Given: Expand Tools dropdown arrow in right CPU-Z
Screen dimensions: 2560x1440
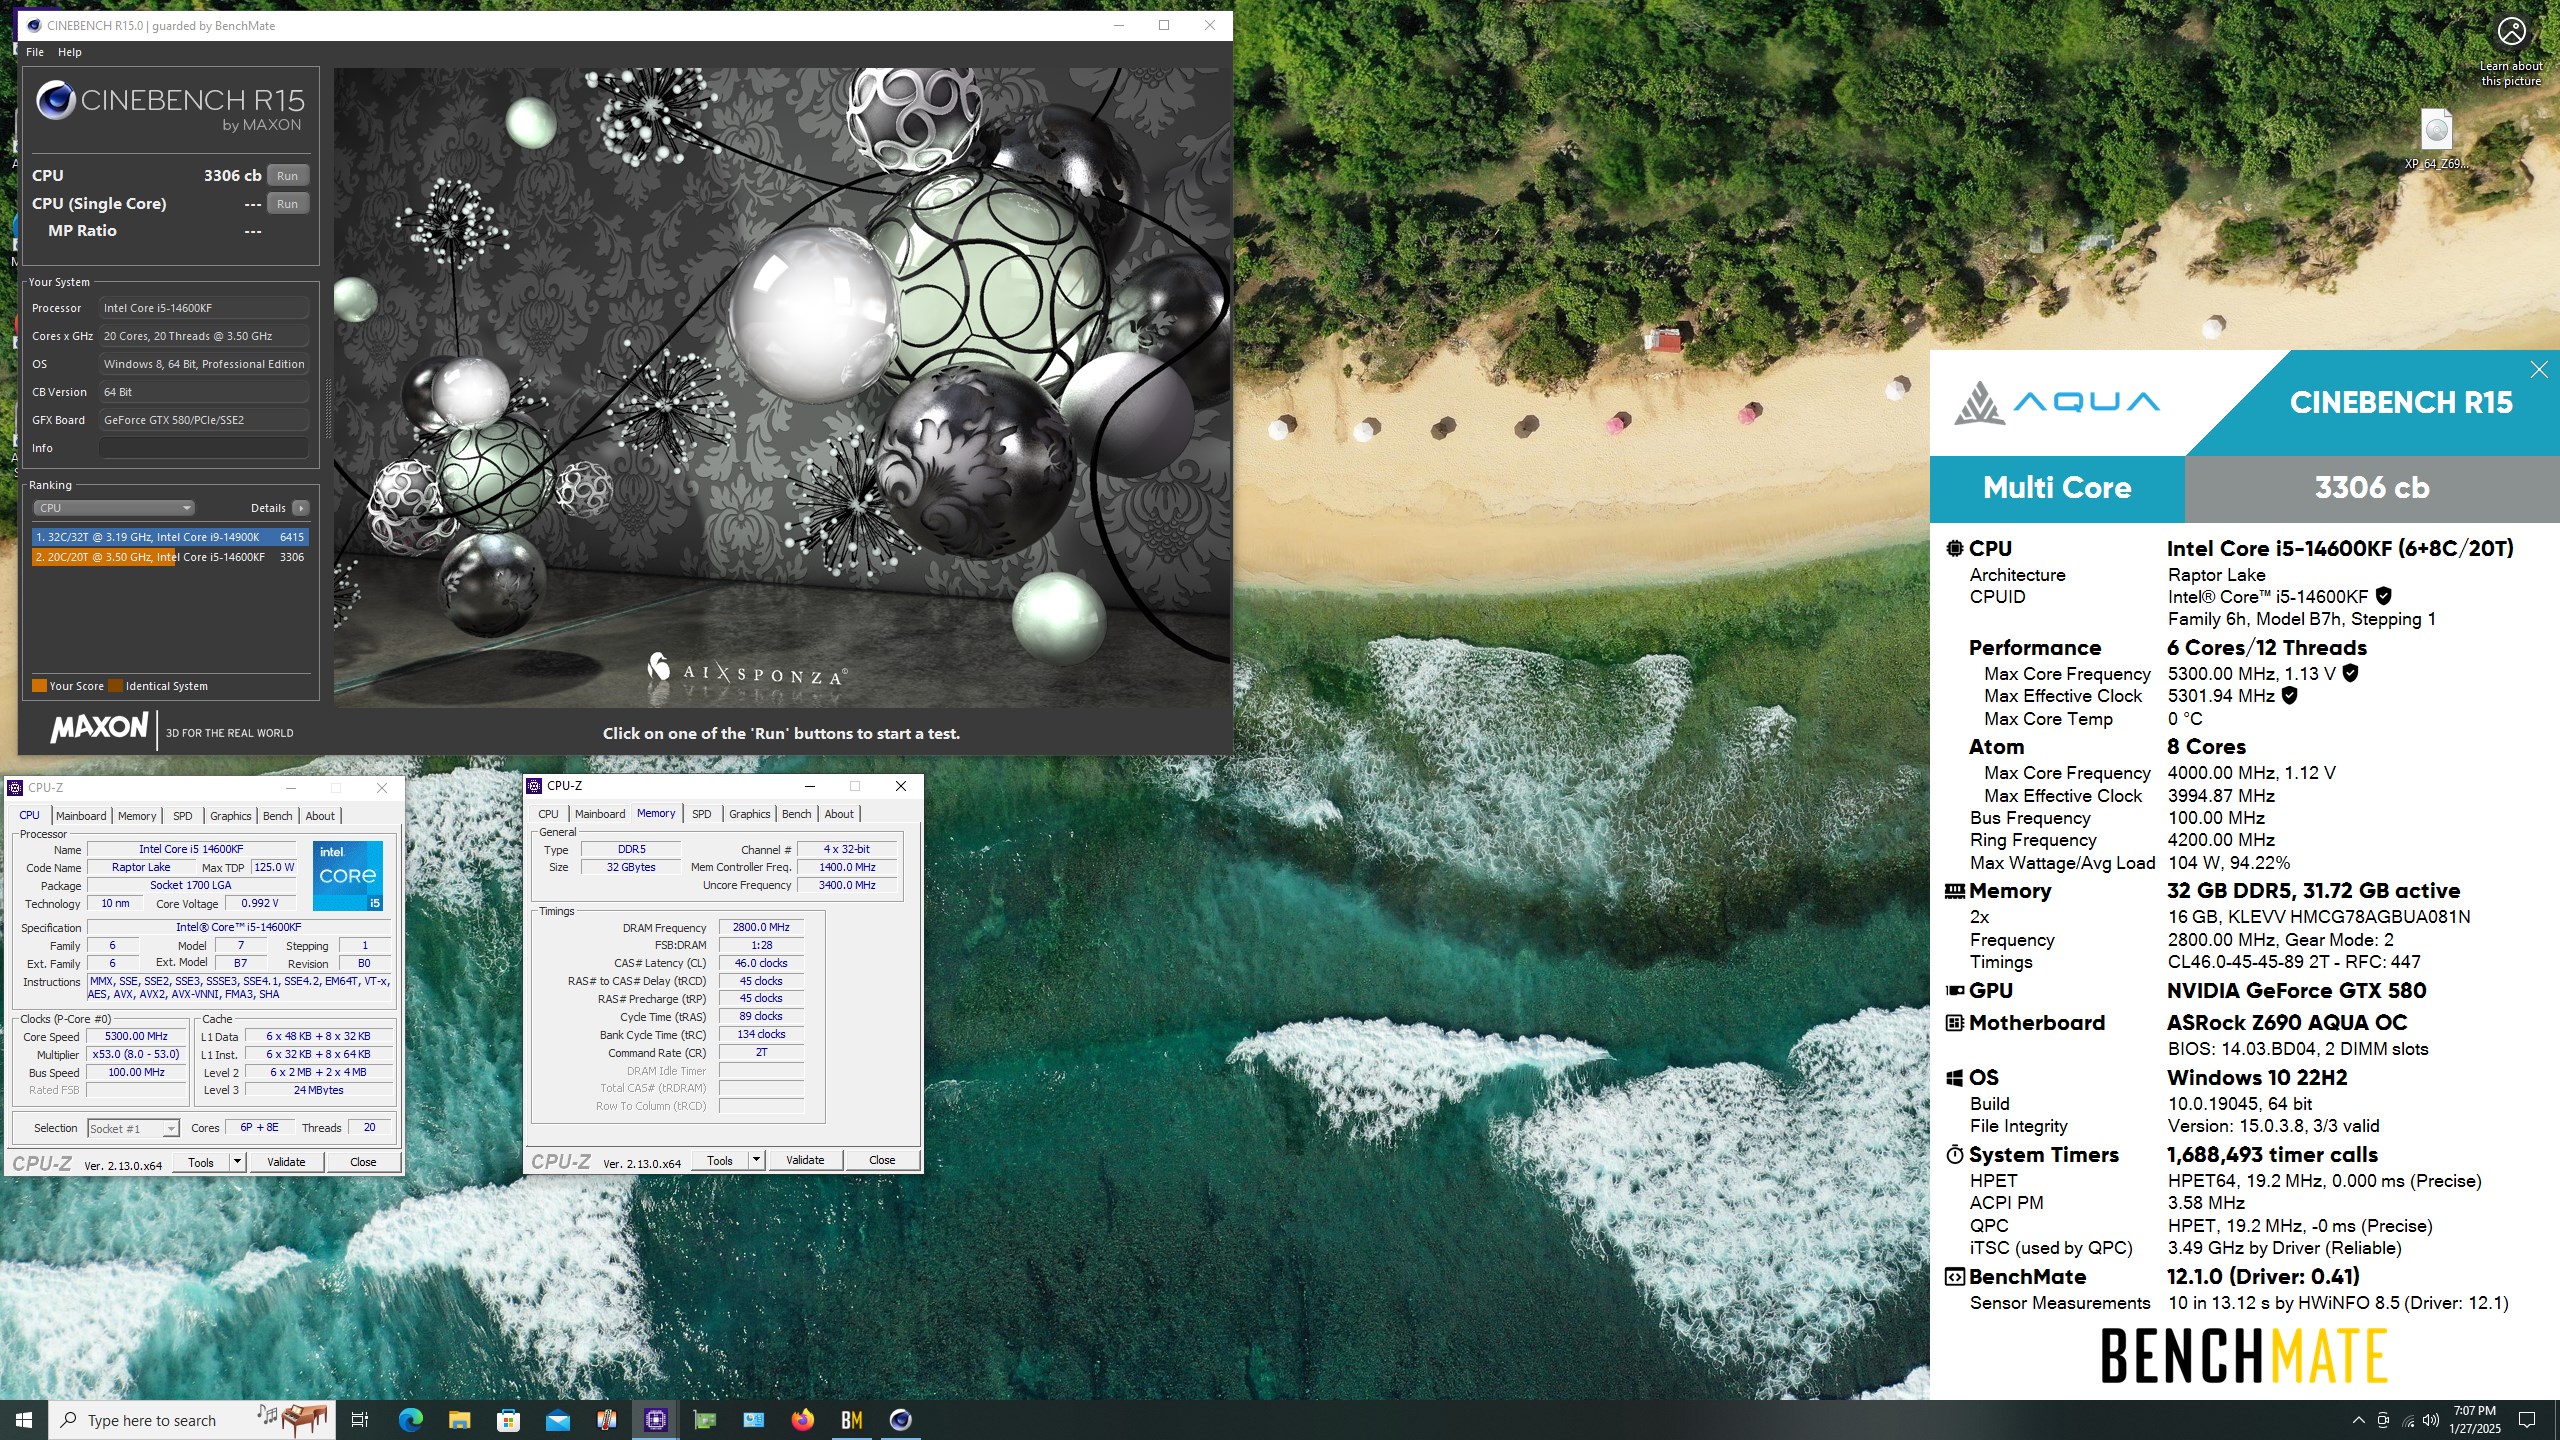Looking at the screenshot, I should point(757,1160).
